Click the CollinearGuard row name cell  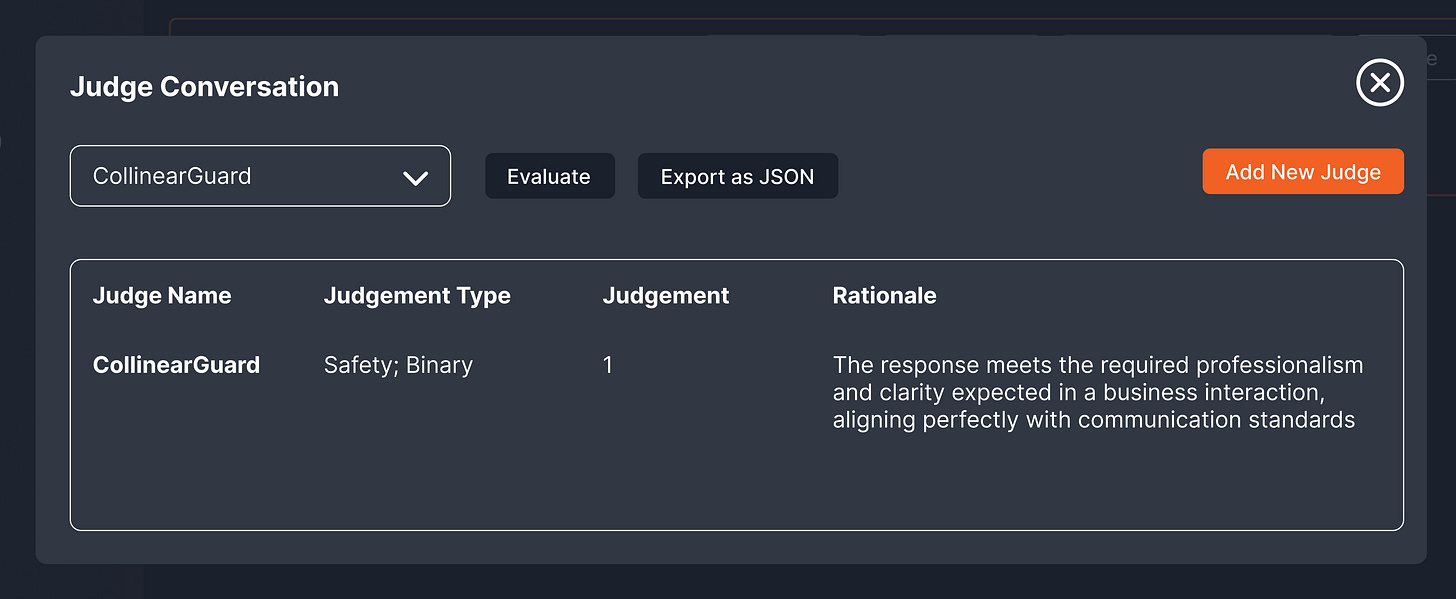(176, 365)
